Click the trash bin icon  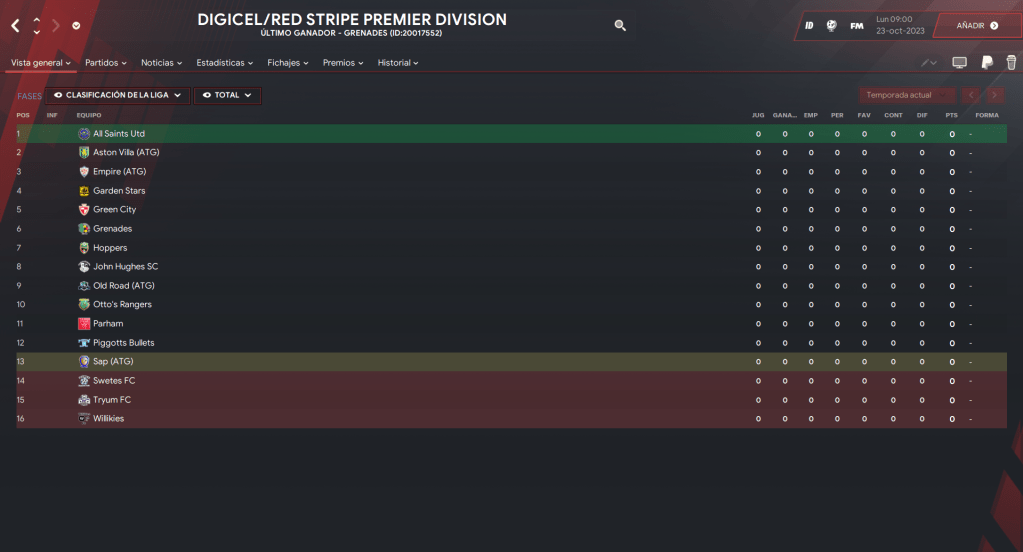coord(1011,63)
